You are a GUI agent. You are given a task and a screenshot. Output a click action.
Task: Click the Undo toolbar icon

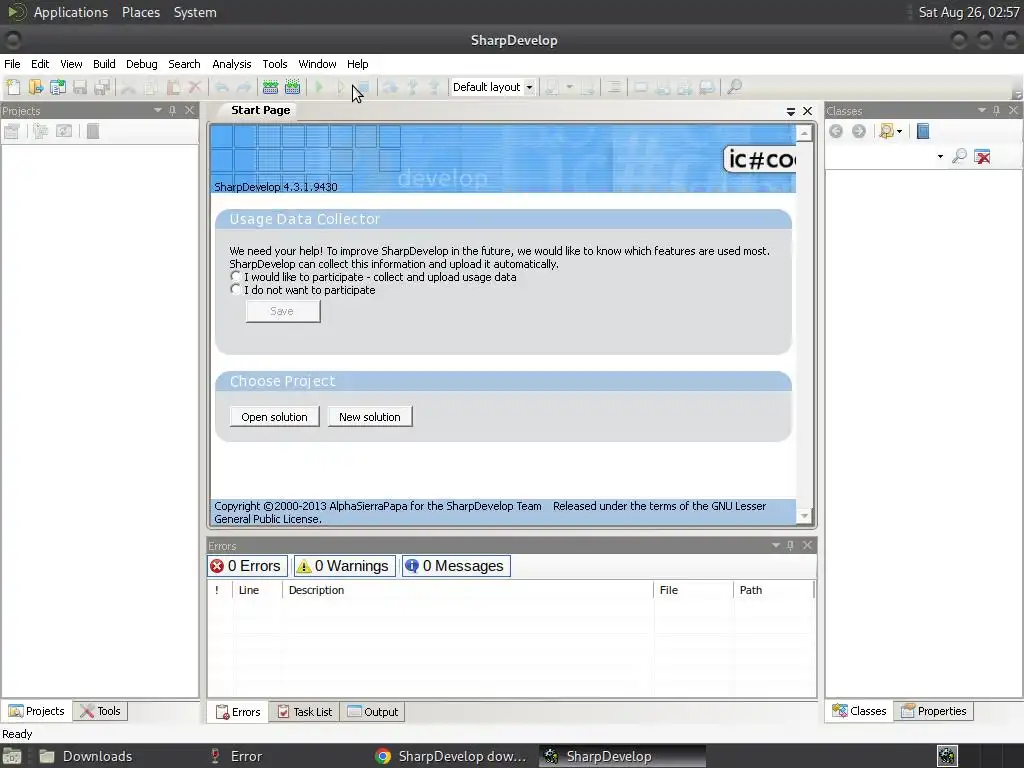(x=221, y=87)
